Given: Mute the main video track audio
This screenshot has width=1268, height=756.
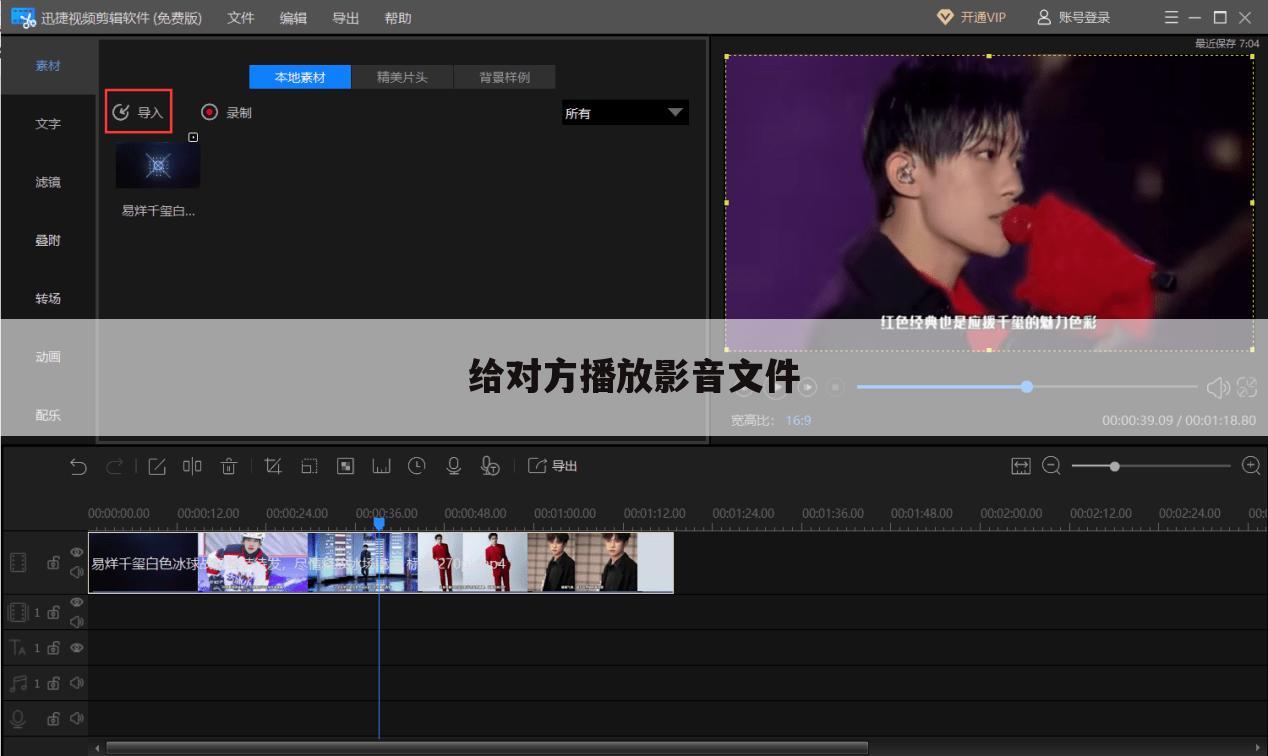Looking at the screenshot, I should 77,572.
